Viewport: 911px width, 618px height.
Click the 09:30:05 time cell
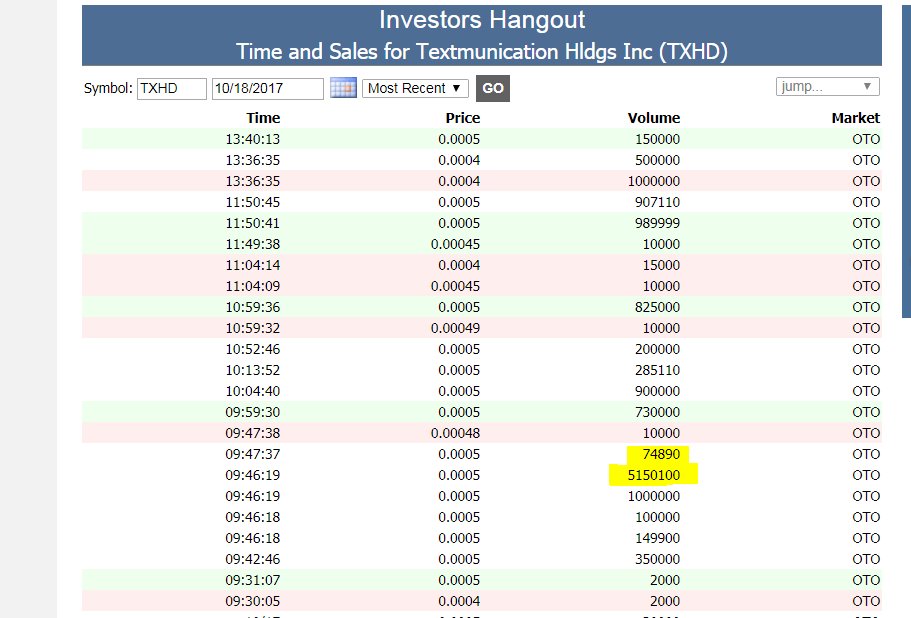253,601
